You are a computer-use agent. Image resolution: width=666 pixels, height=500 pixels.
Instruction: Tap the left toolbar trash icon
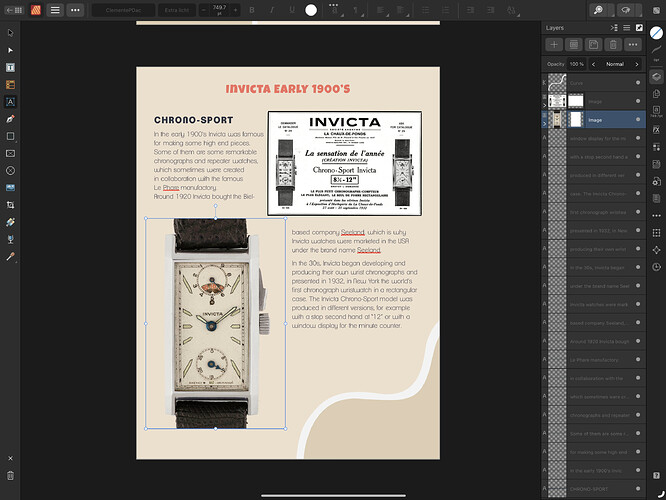(11, 476)
